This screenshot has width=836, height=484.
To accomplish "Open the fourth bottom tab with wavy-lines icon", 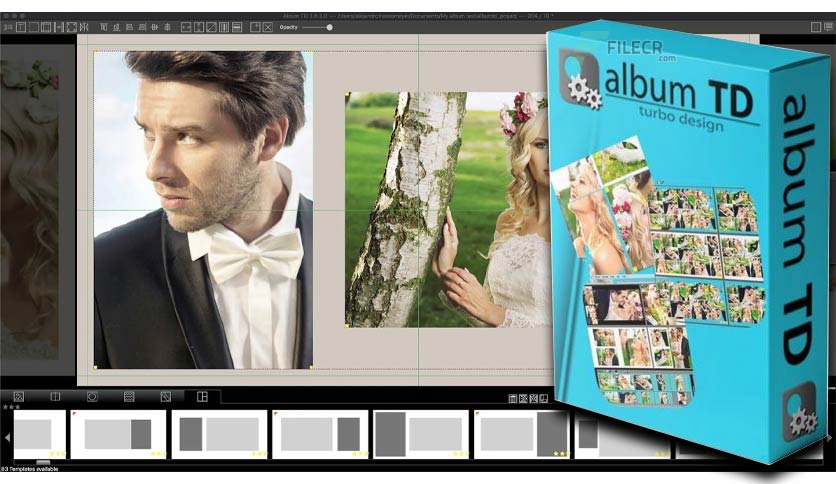I will click(128, 397).
